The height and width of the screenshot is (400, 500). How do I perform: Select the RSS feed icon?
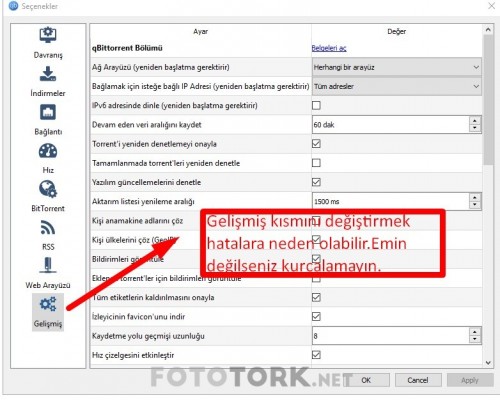click(x=48, y=228)
